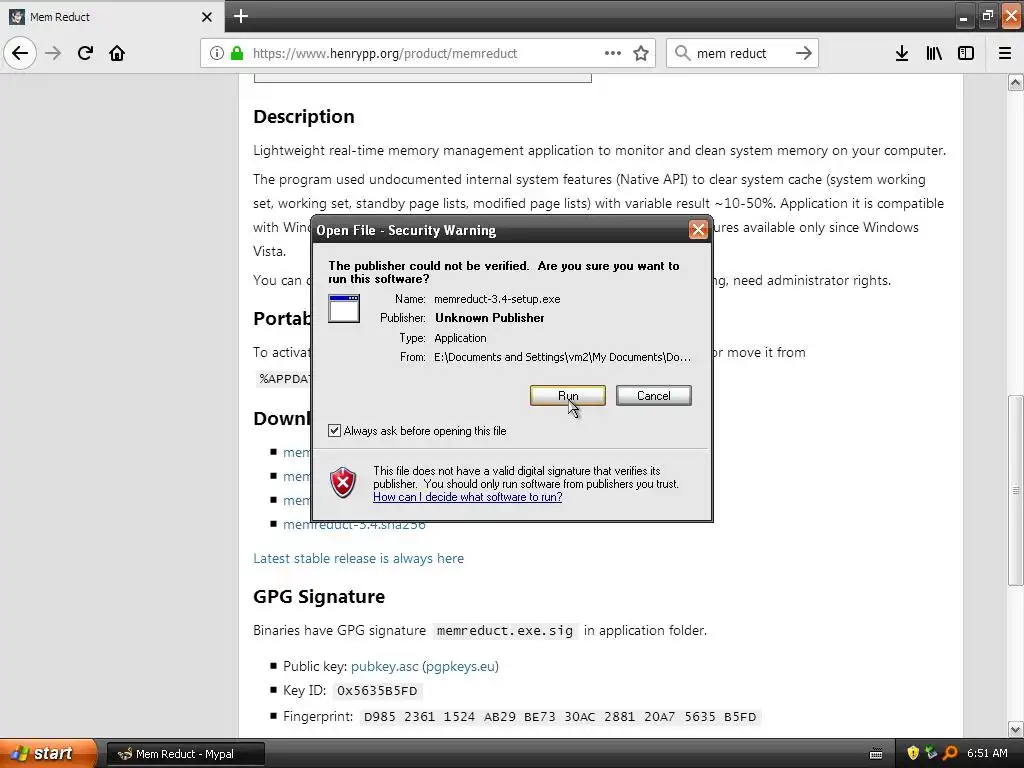Screen dimensions: 1024x768
Task: Open the pubkey.asc link
Action: [384, 666]
